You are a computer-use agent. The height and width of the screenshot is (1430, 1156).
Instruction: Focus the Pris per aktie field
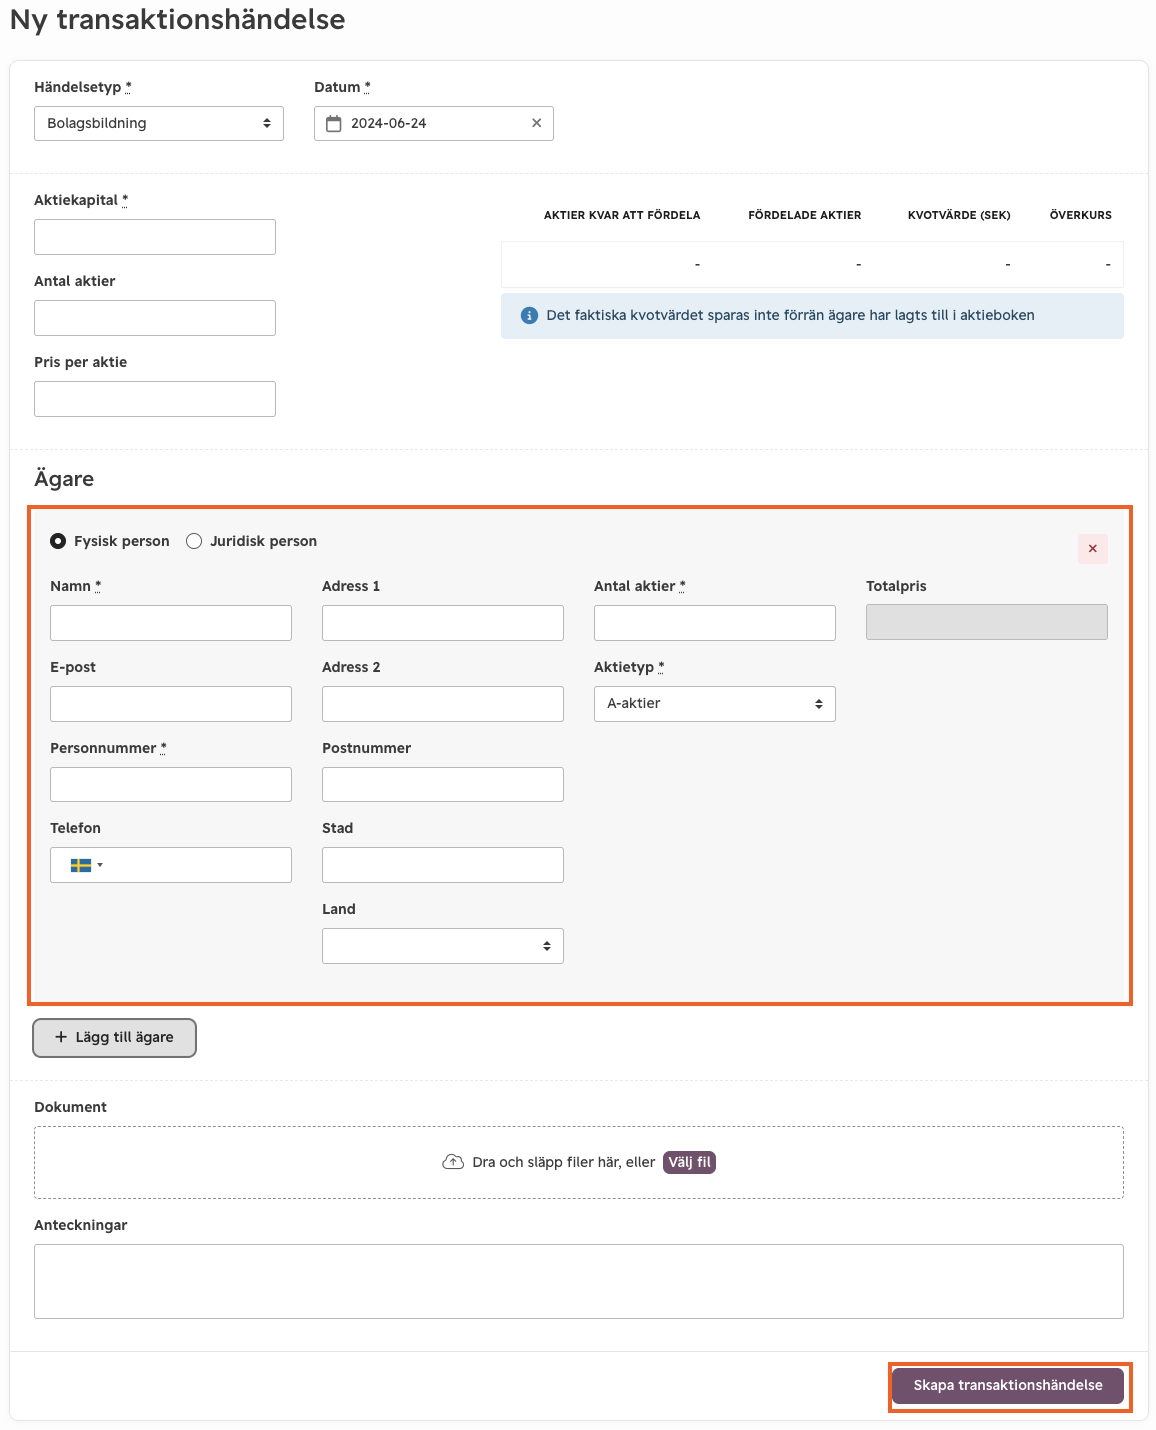point(155,399)
